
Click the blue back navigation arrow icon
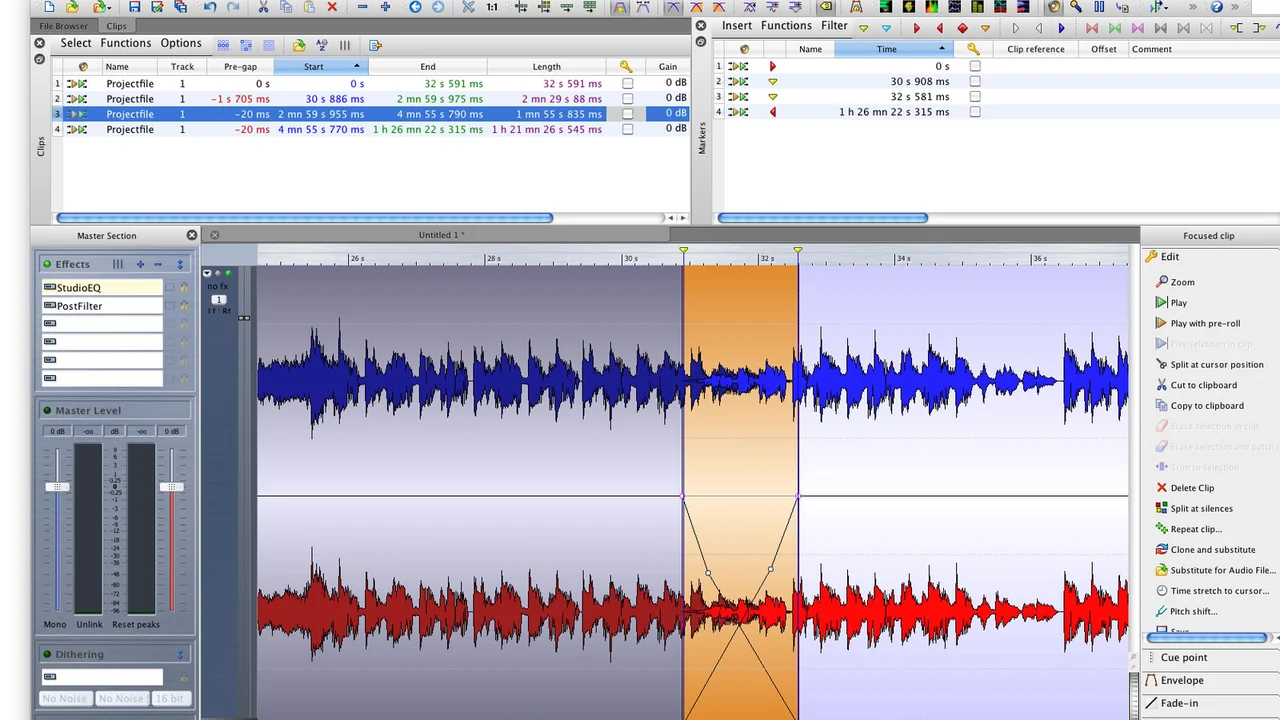coord(415,7)
